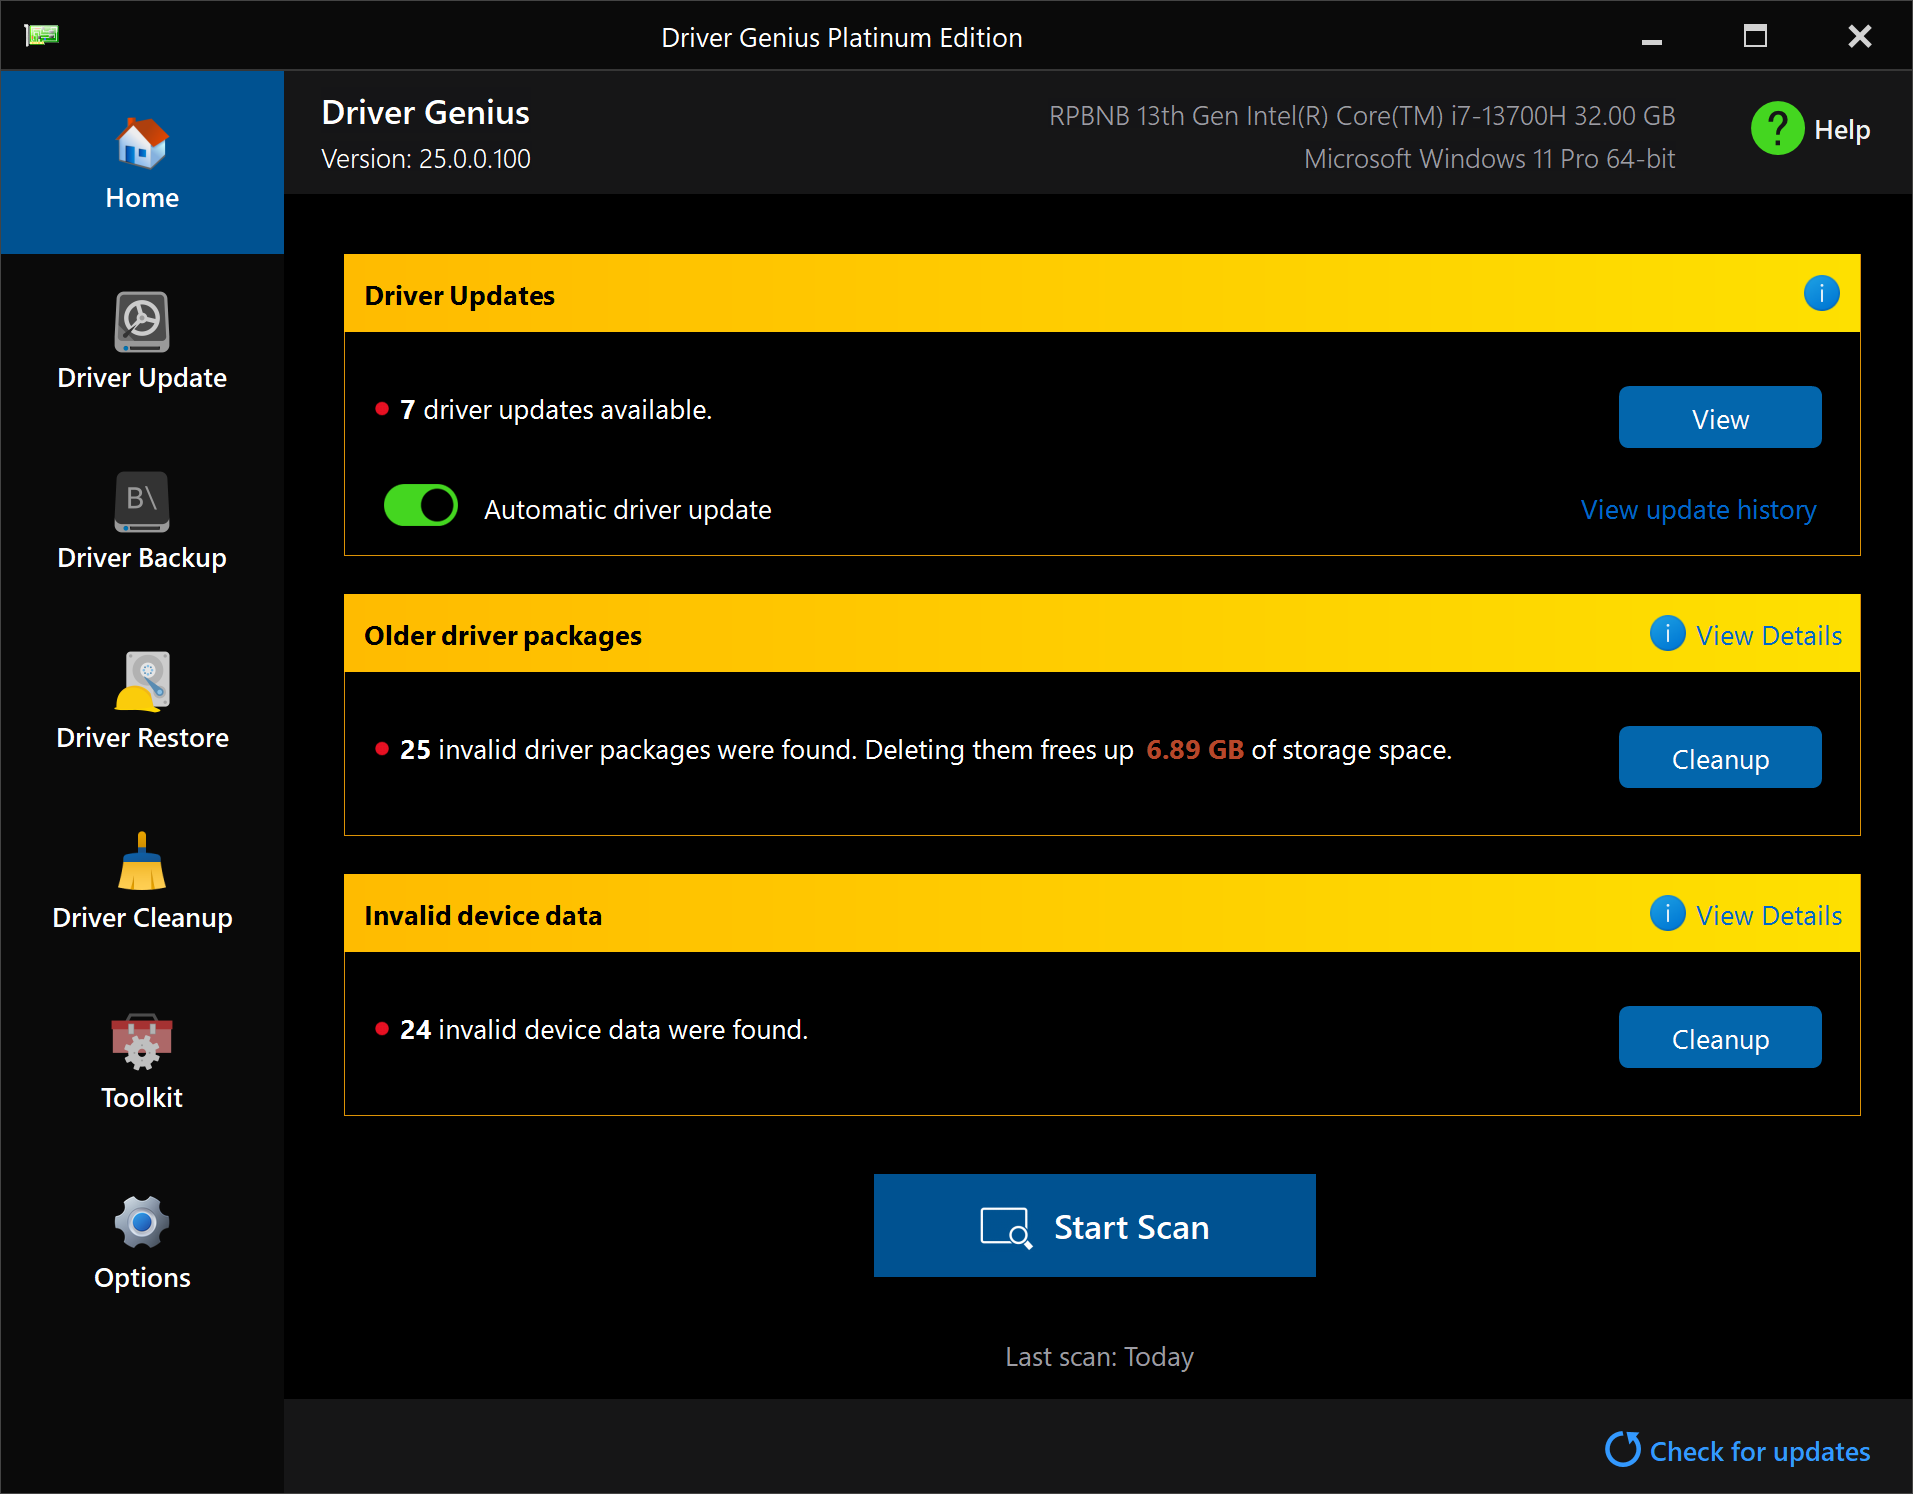This screenshot has height=1494, width=1913.
Task: View Details for Older driver packages
Action: coord(1768,636)
